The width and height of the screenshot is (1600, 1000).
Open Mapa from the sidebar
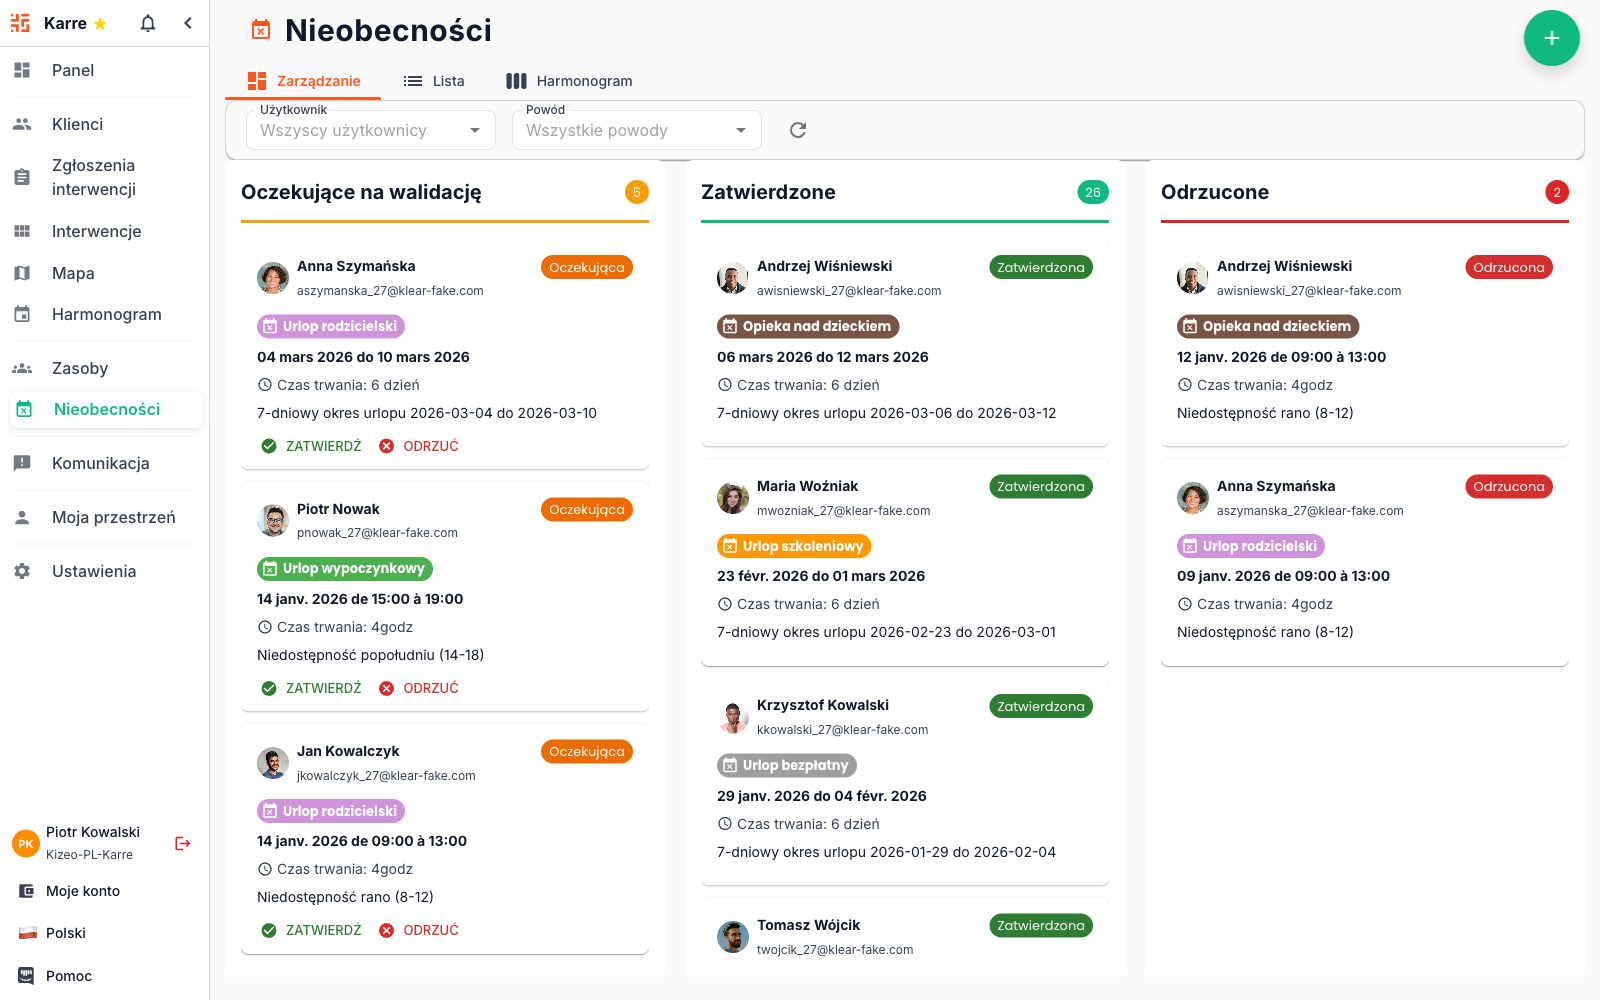tap(73, 273)
